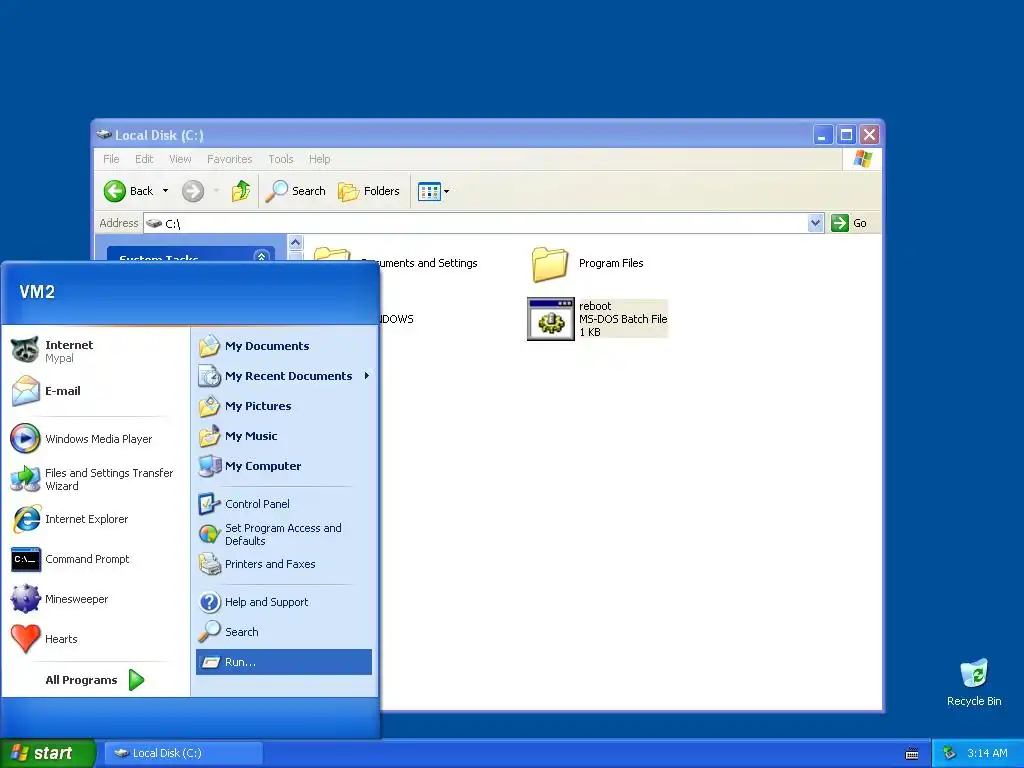1024x768 pixels.
Task: Open Printers and Faxes
Action: pyautogui.click(x=283, y=564)
